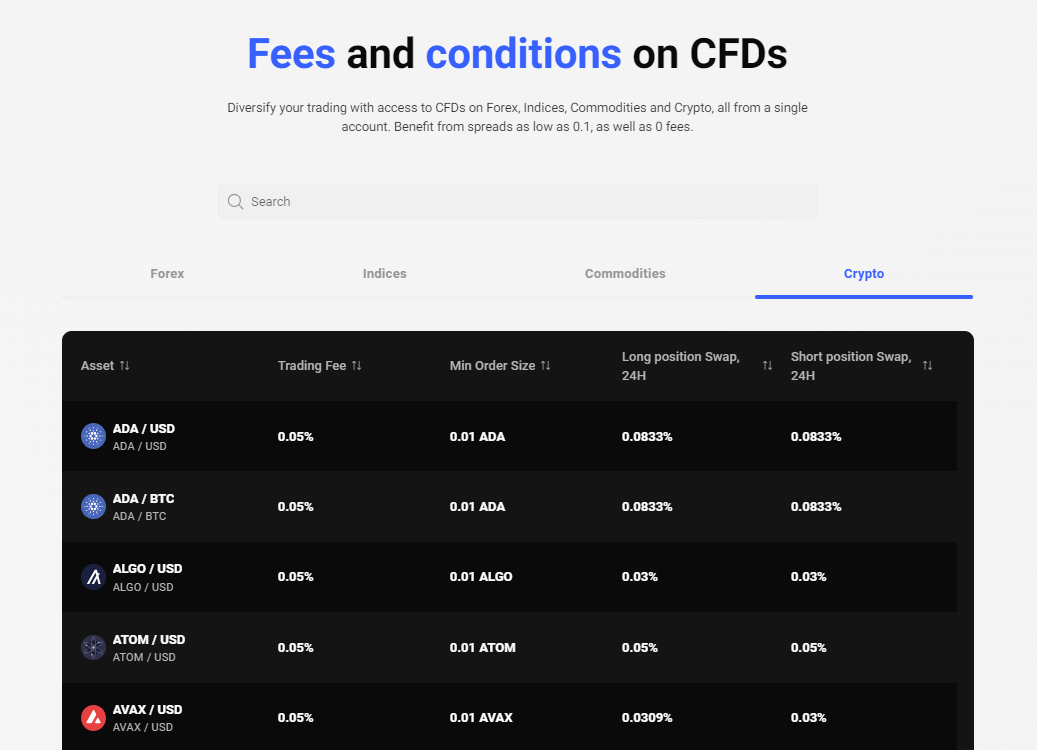Screen dimensions: 1037x750
Task: Click the ATOM / USD Cosmos icon
Action: tap(93, 647)
